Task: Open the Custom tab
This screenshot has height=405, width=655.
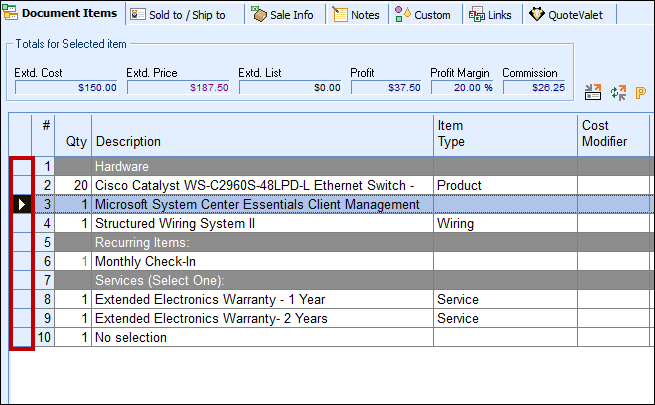Action: coord(423,15)
